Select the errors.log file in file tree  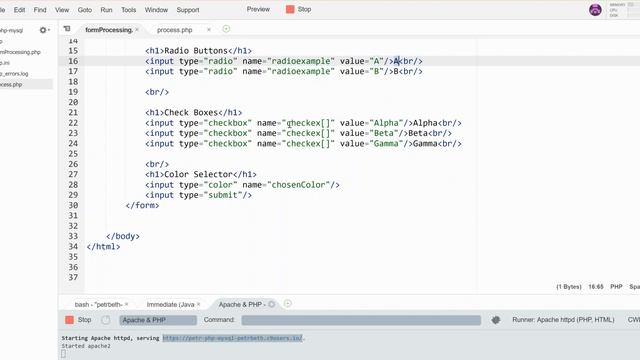(14, 74)
